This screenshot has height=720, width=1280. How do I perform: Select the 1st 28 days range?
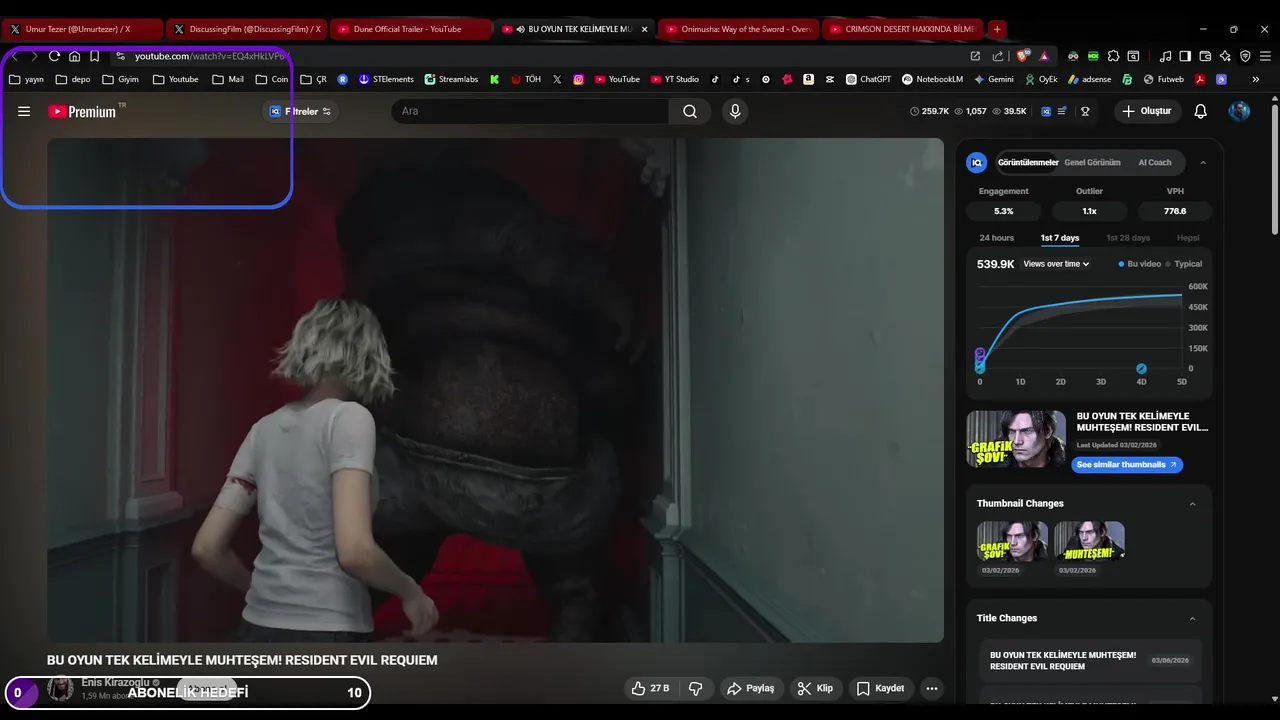1128,238
